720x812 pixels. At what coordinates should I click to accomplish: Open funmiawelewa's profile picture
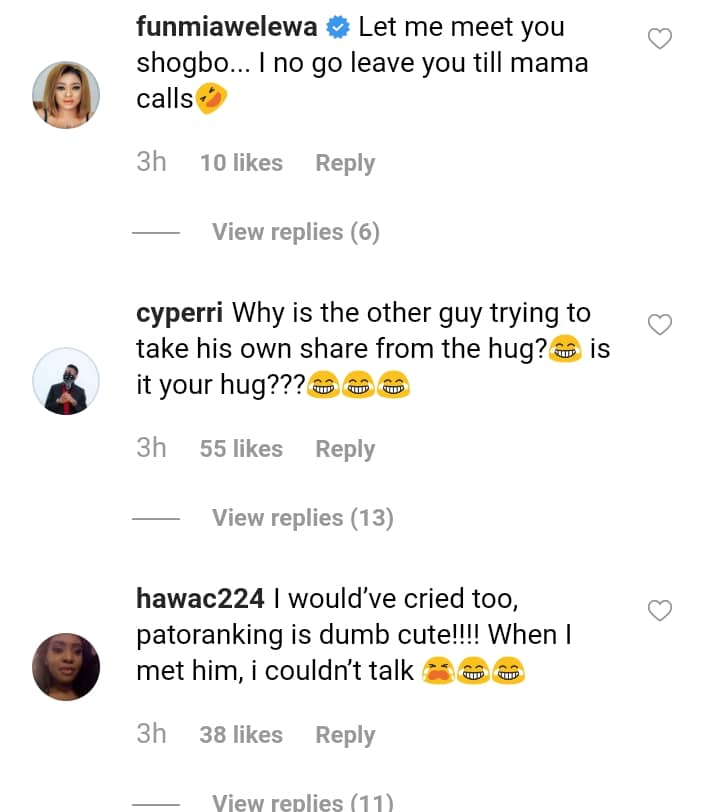[x=66, y=95]
